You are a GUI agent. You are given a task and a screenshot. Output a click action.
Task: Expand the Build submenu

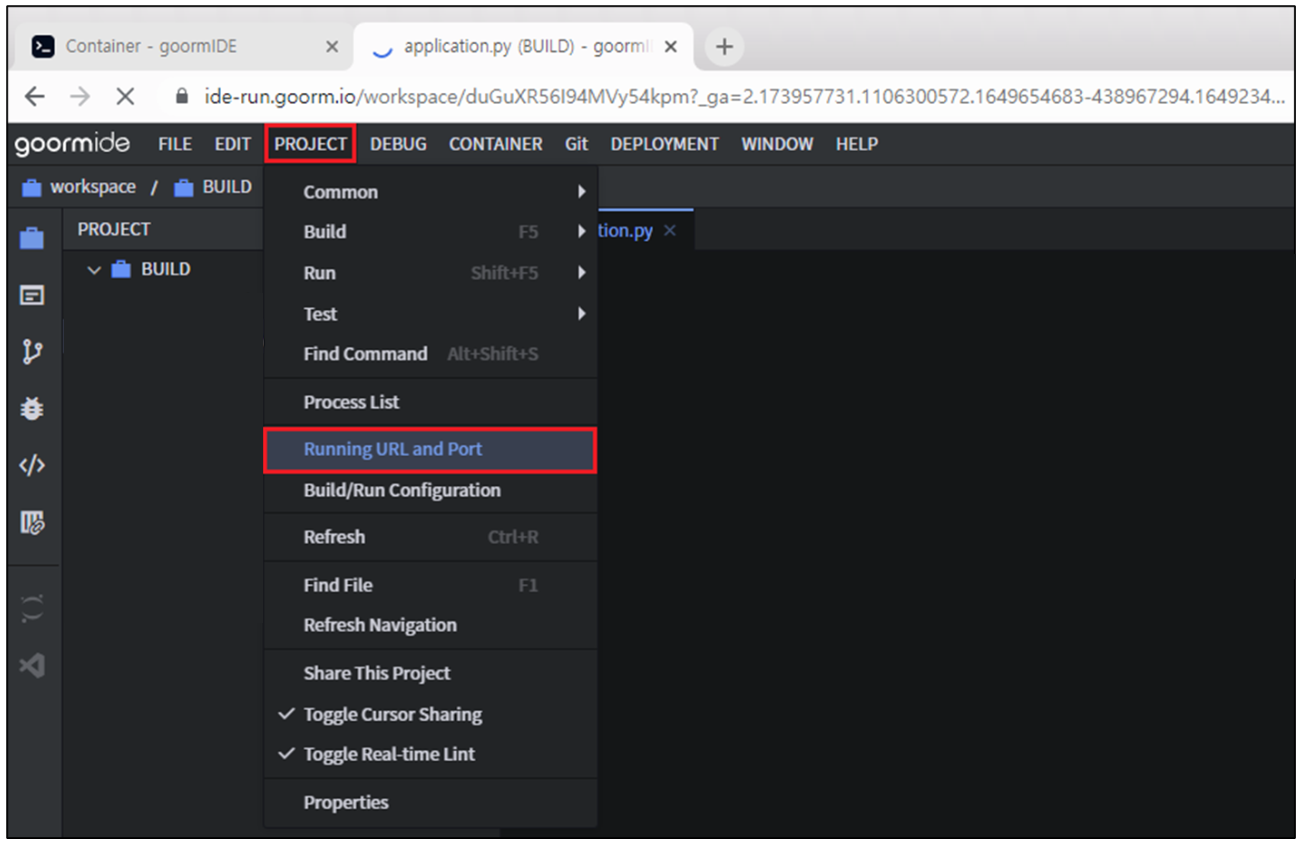pos(430,232)
